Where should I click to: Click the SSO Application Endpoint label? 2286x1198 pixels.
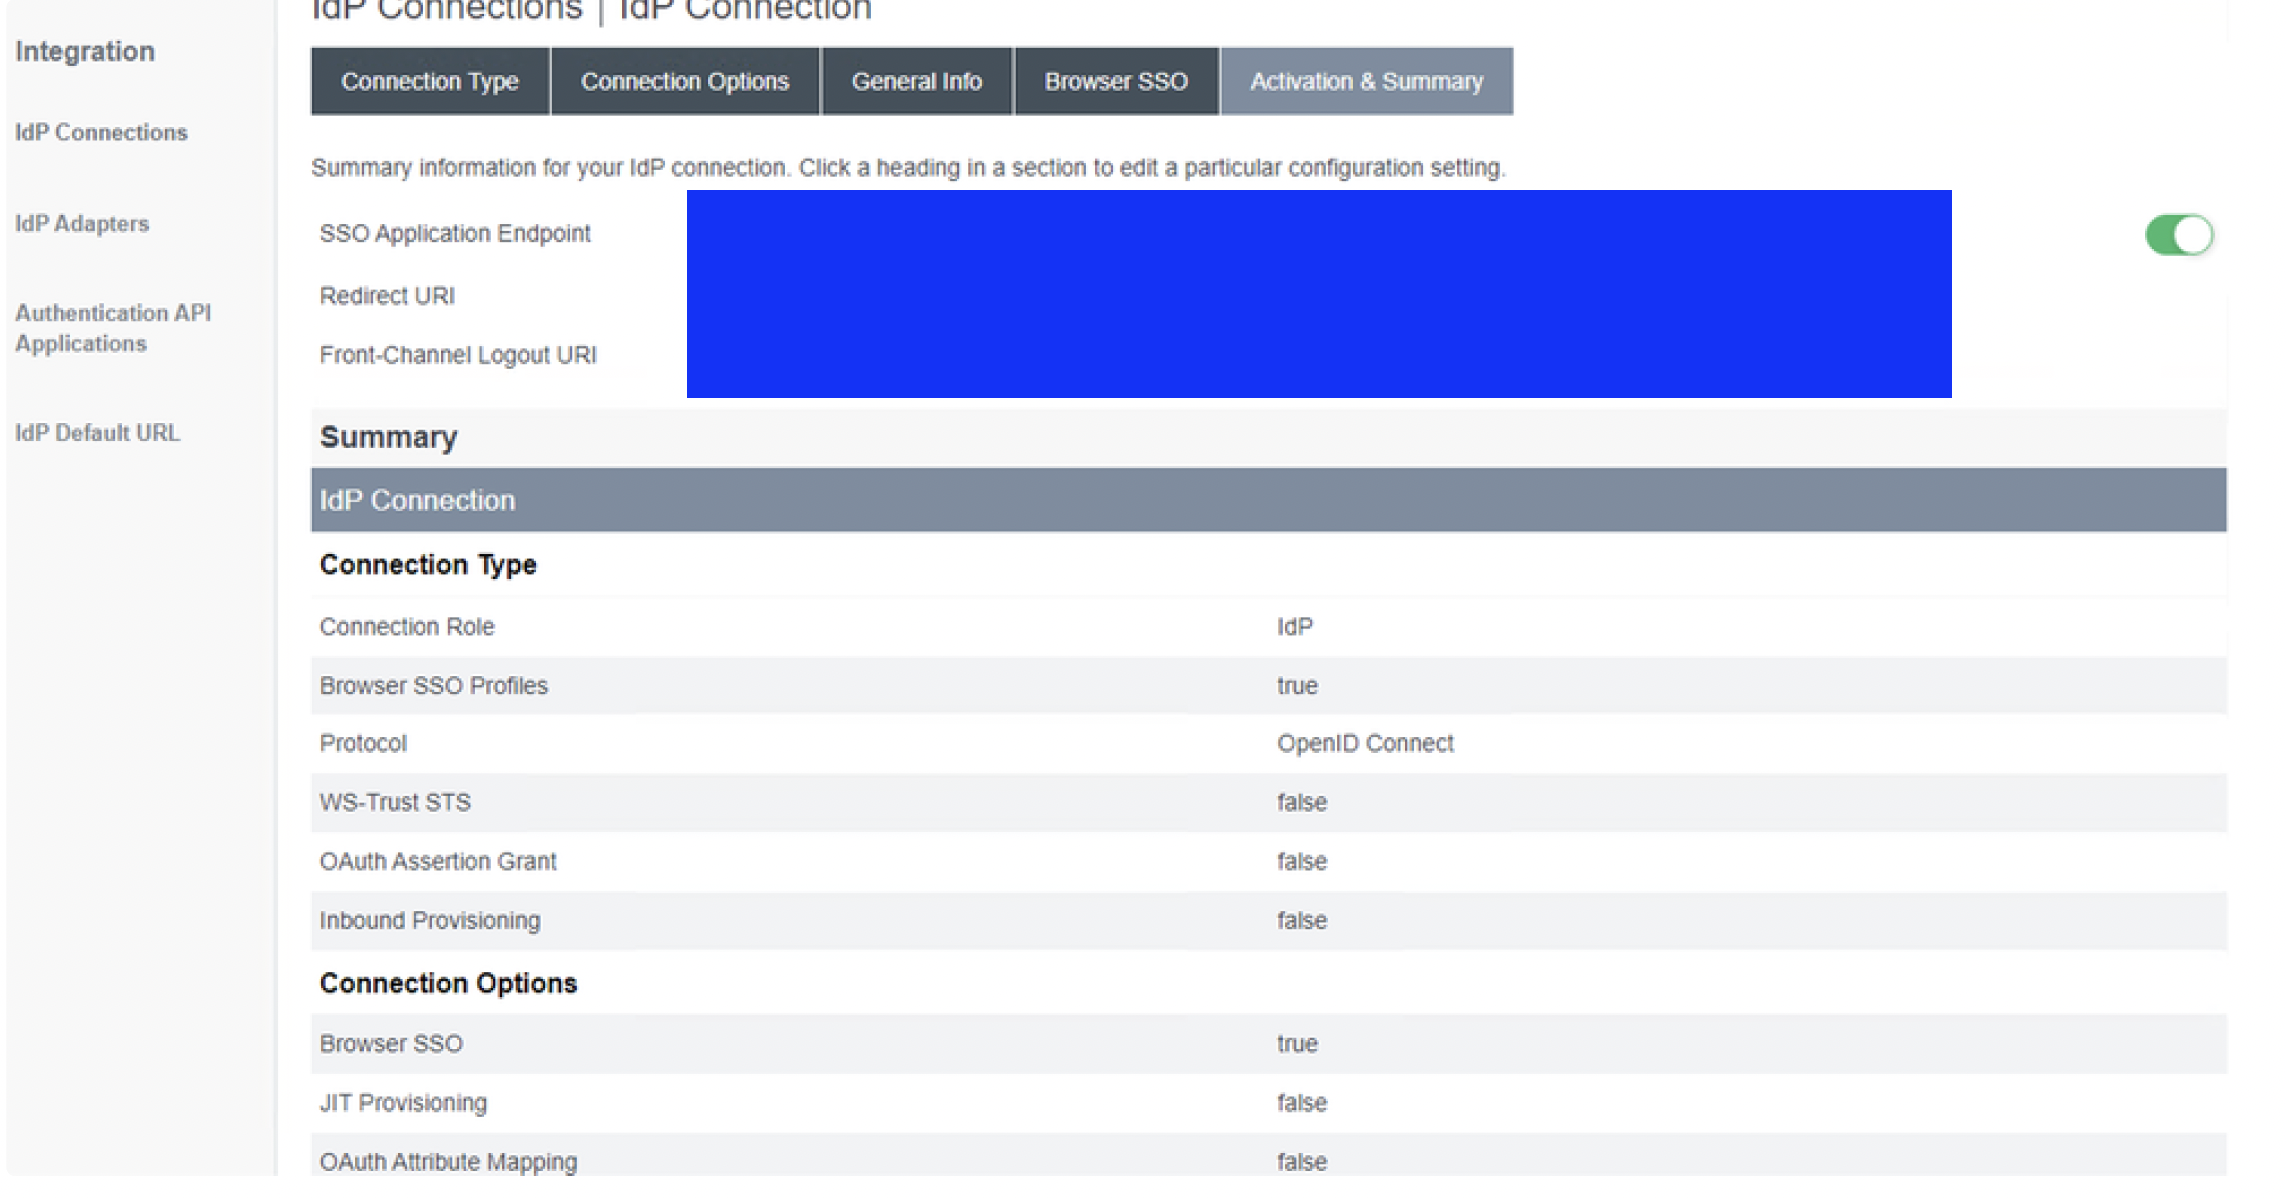point(455,233)
